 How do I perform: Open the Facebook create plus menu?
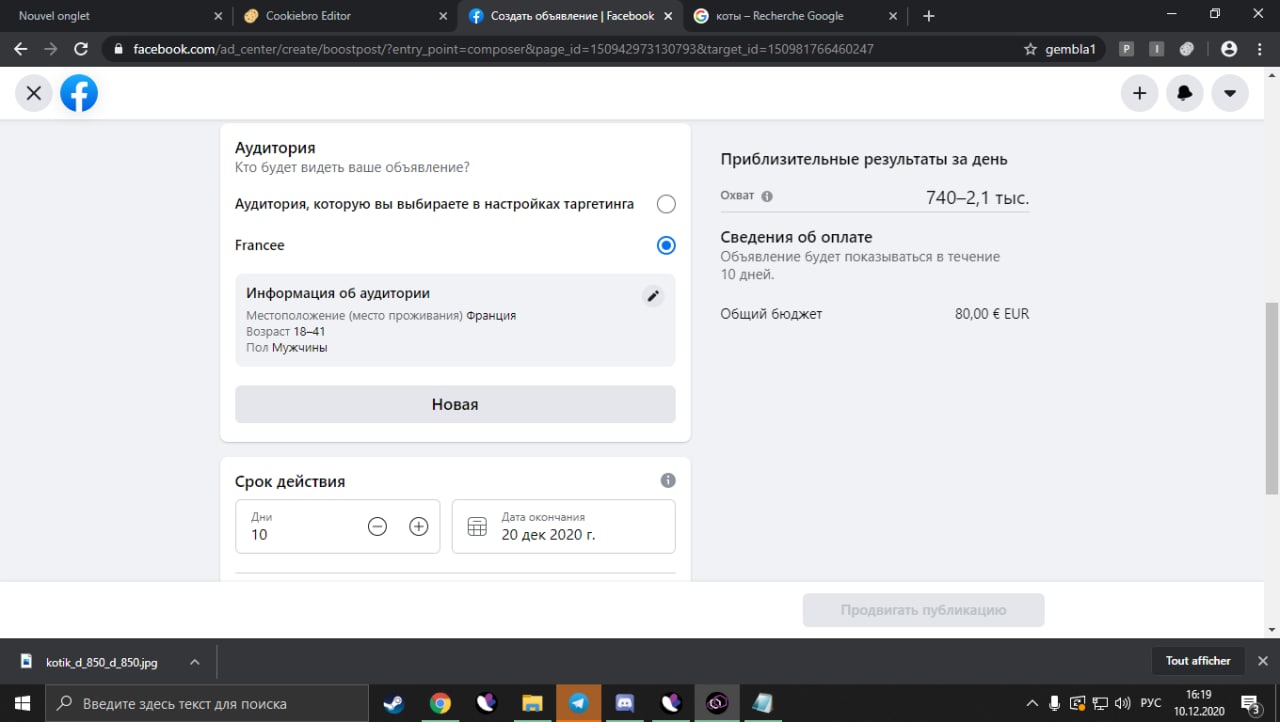coord(1139,93)
